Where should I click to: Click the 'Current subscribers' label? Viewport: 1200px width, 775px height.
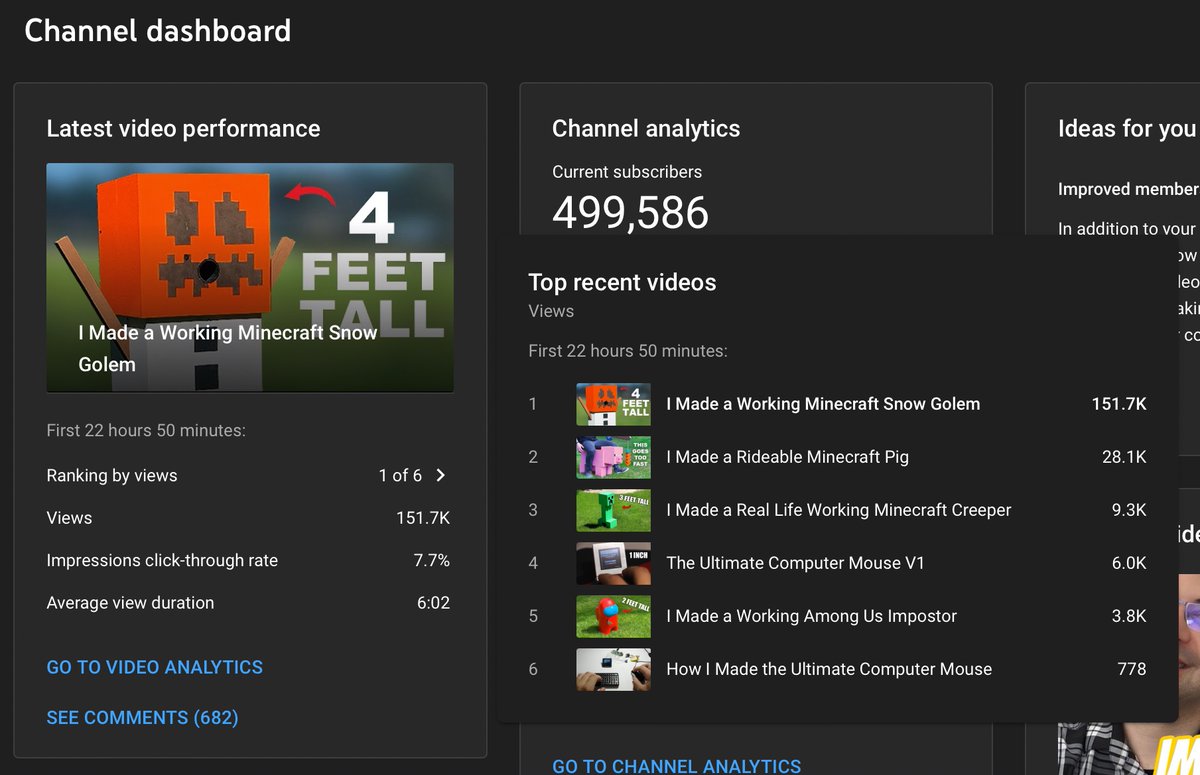click(x=627, y=172)
